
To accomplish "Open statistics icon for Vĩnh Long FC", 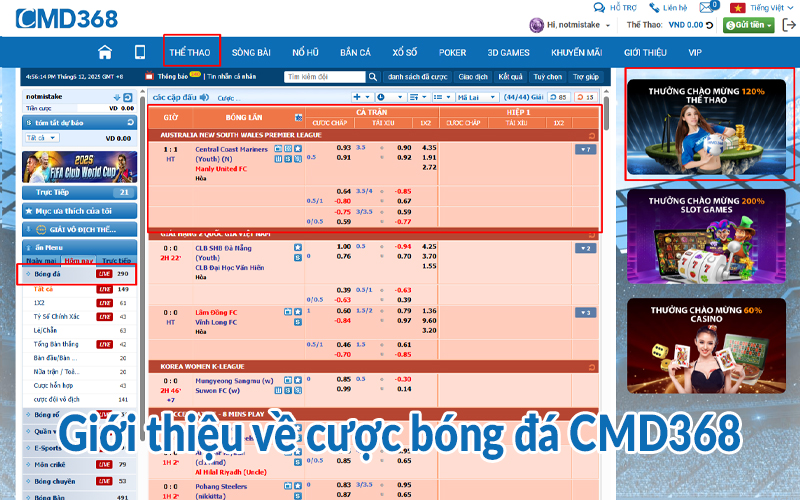I will coord(298,322).
